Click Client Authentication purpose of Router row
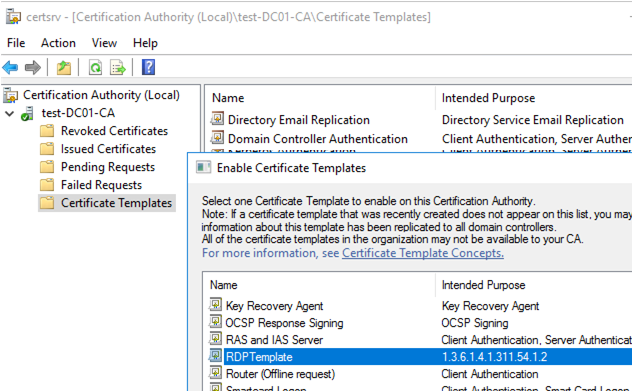 [x=490, y=374]
